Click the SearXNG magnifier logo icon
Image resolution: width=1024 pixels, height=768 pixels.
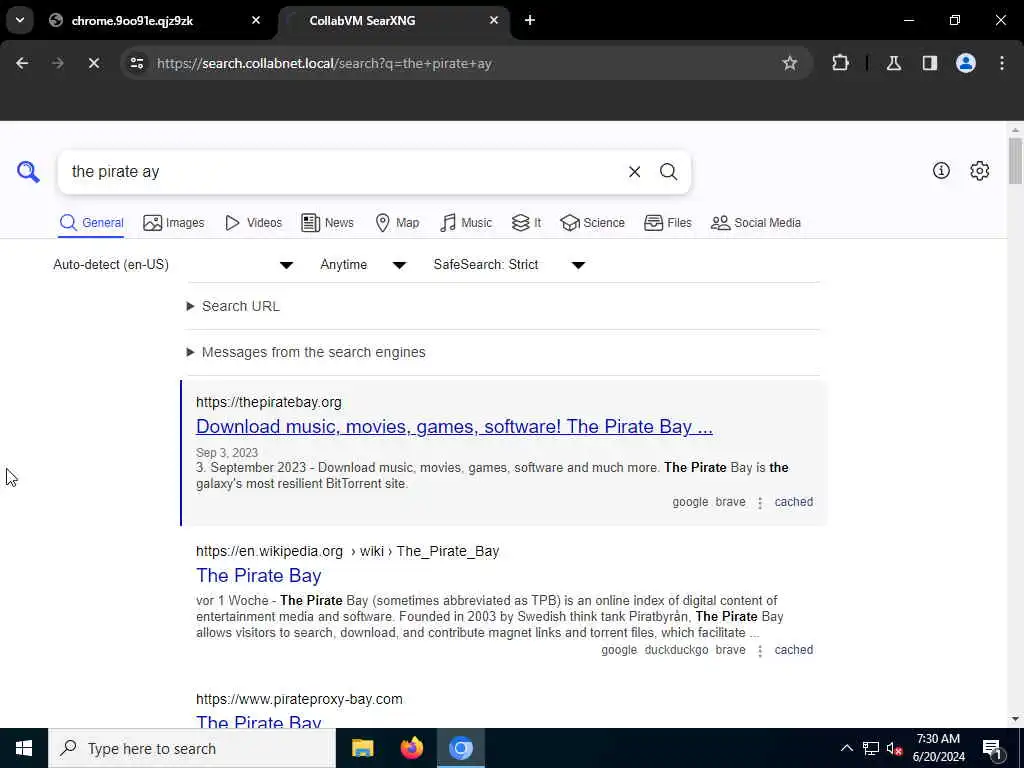[28, 172]
